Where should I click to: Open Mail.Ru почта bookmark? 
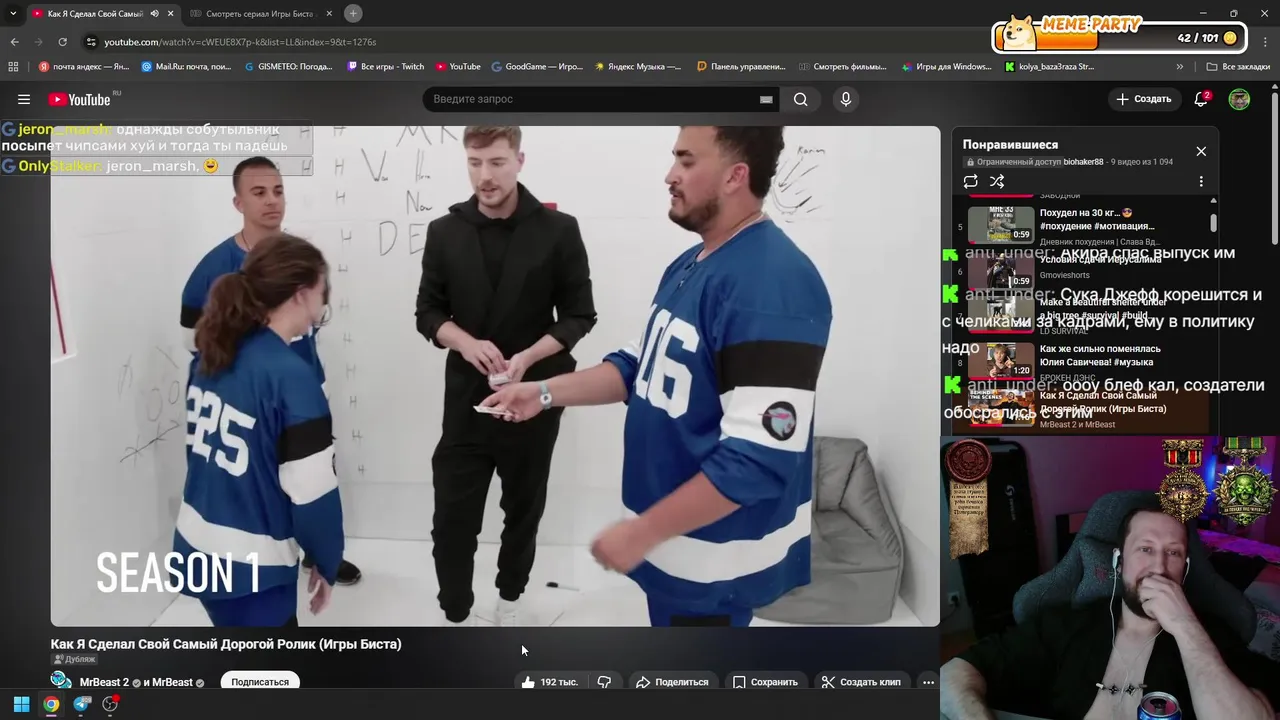[x=187, y=67]
